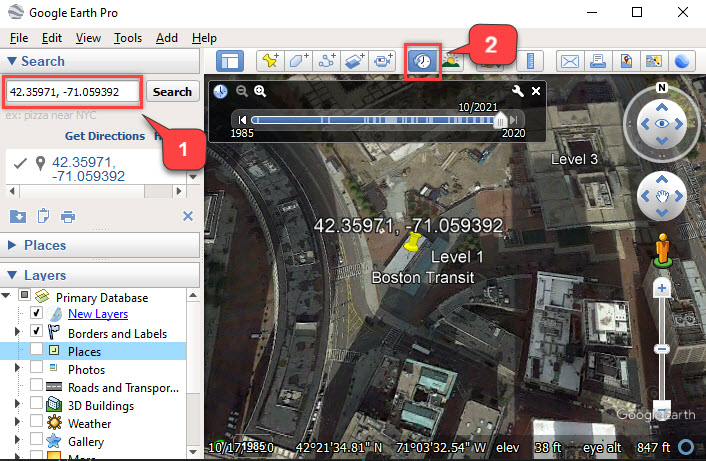
Task: Collapse the Layers panel
Action: point(12,275)
